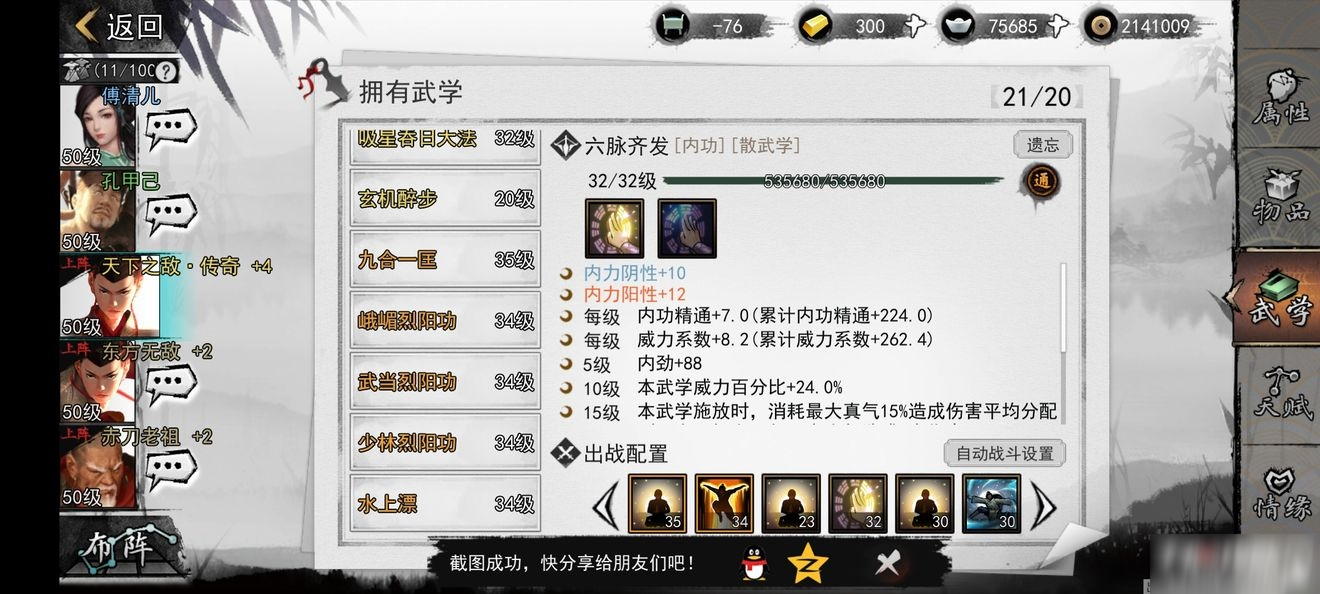The height and width of the screenshot is (594, 1320).
Task: Click the skill description scrollbar
Action: (1062, 307)
